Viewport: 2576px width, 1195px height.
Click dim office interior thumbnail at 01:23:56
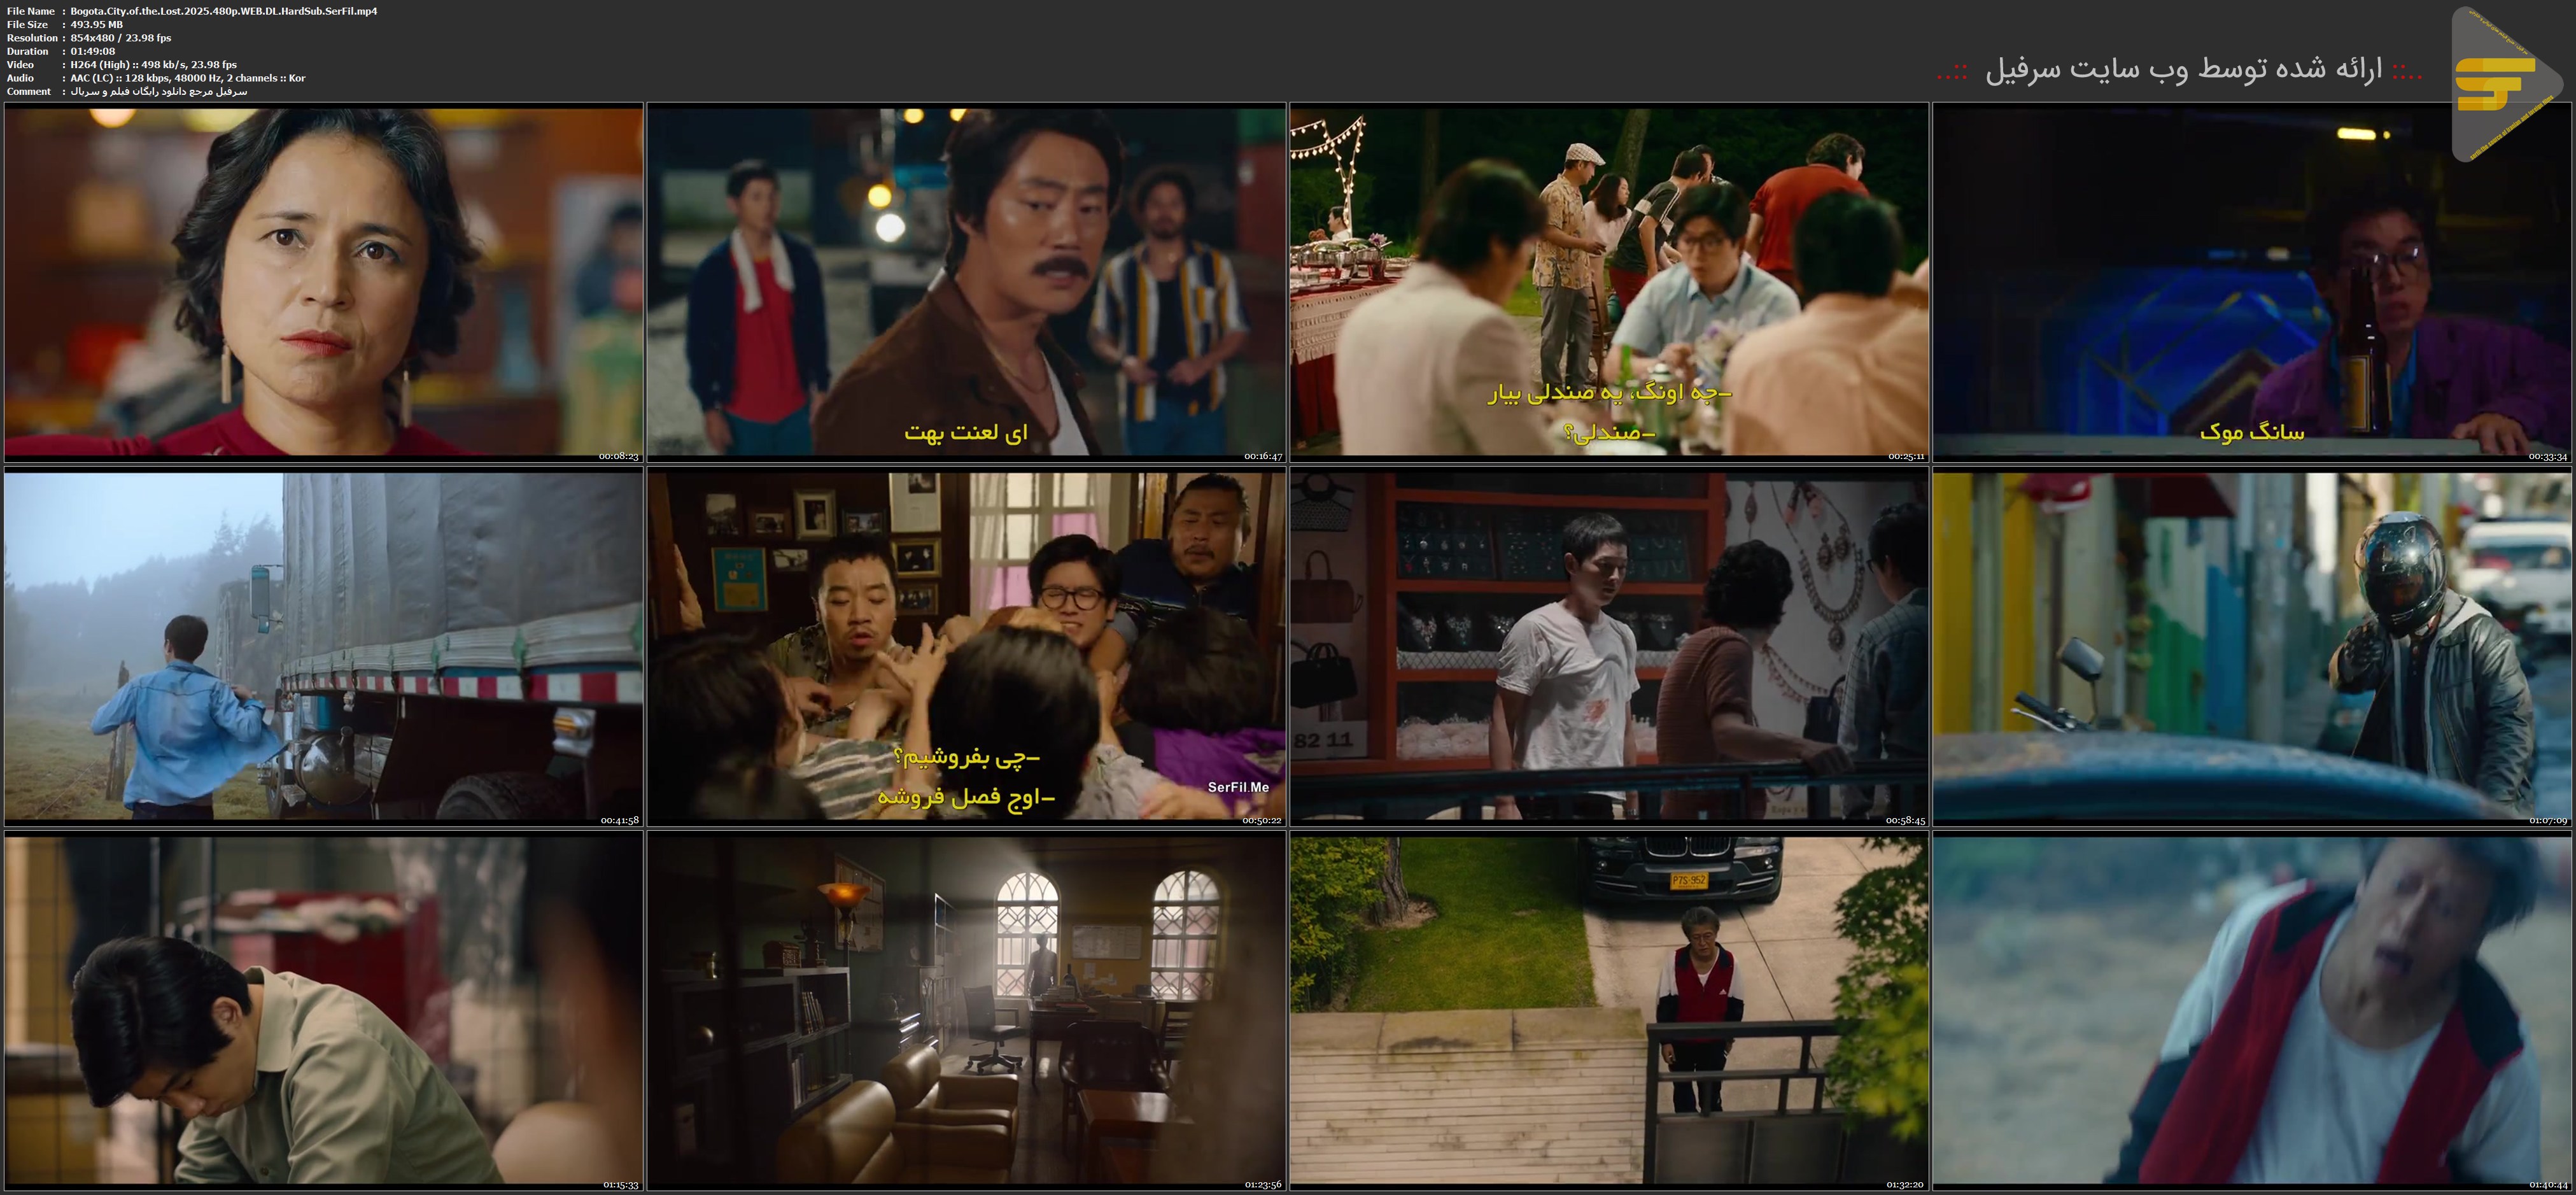pos(966,1013)
